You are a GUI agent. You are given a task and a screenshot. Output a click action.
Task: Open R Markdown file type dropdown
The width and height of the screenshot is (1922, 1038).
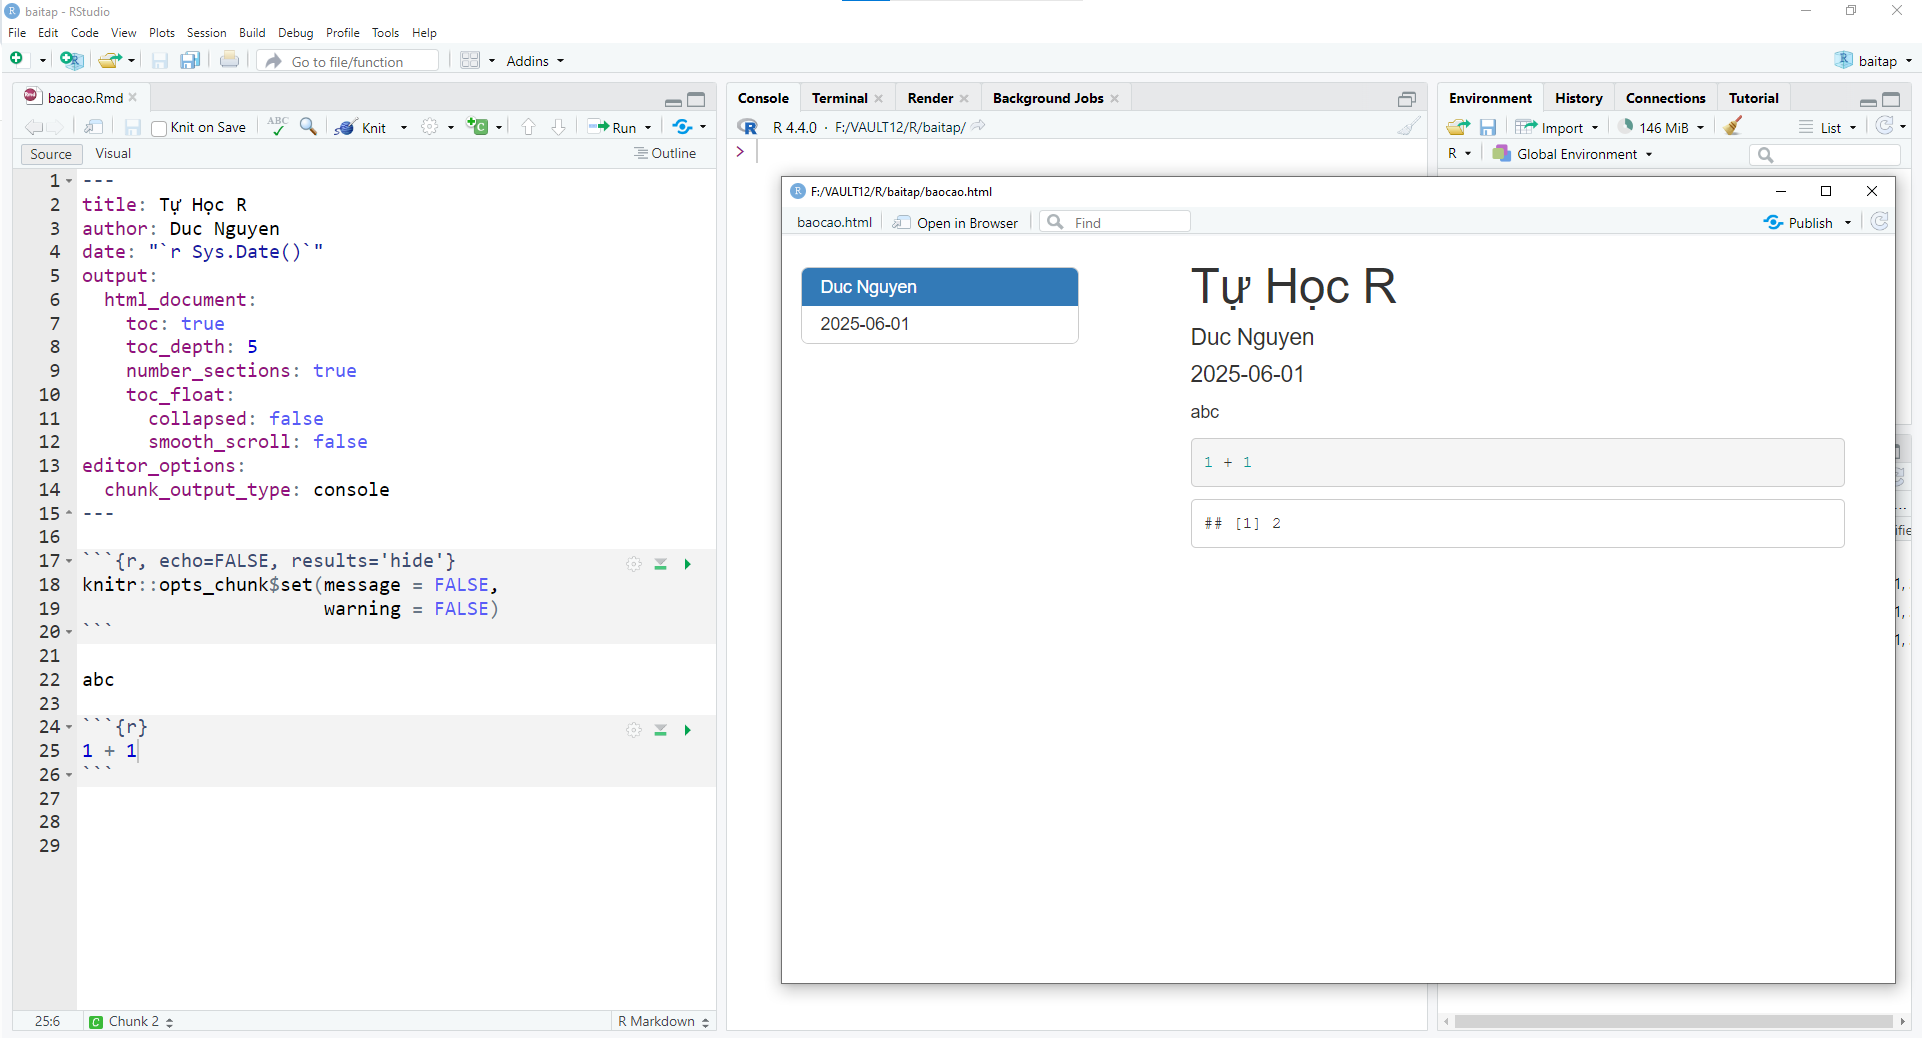[x=663, y=1021]
